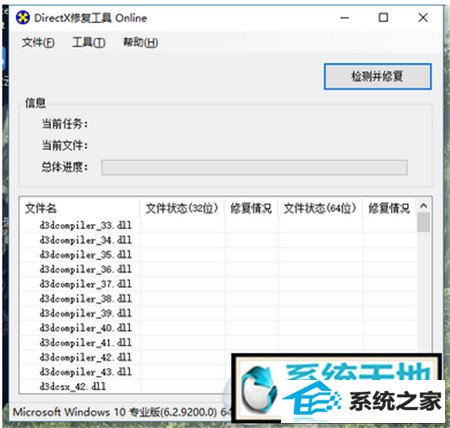The width and height of the screenshot is (450, 428).
Task: Click the 检测并修复 button
Action: point(378,77)
